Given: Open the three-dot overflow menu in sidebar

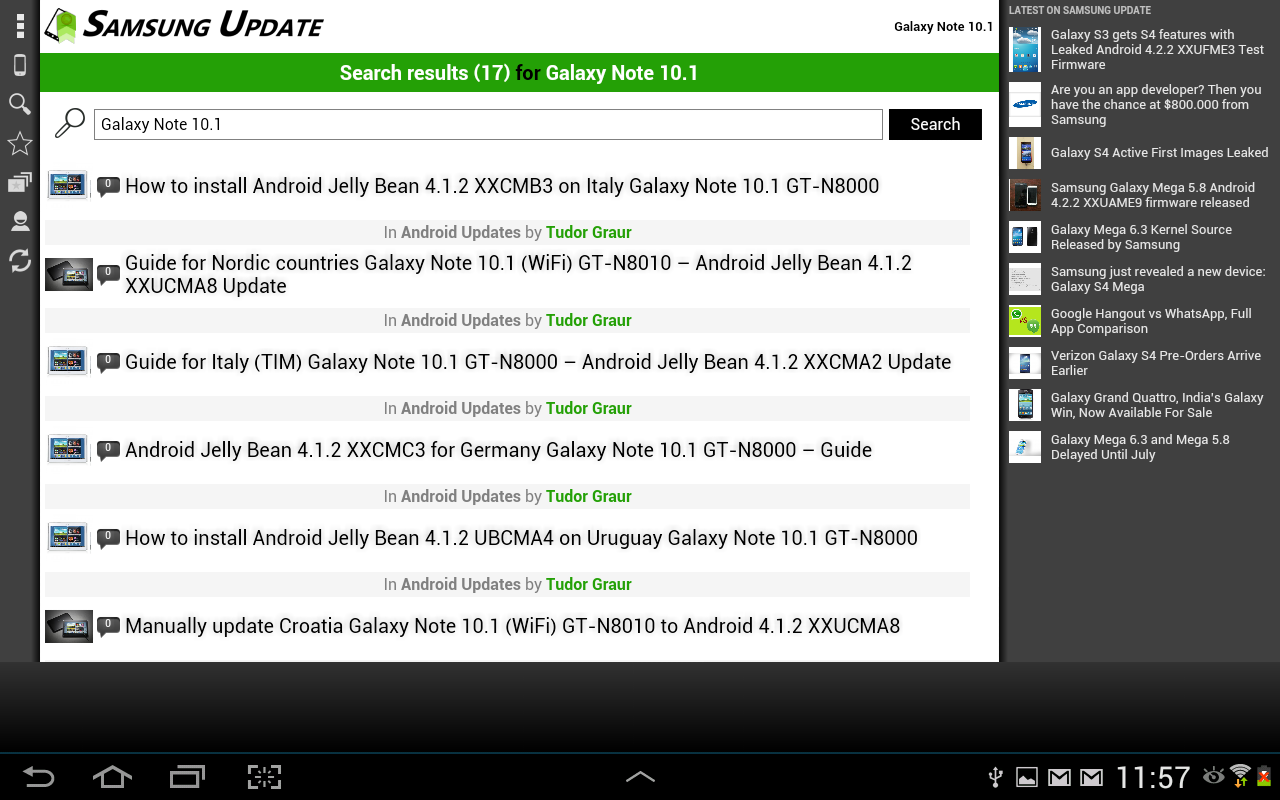Looking at the screenshot, I should (x=20, y=26).
